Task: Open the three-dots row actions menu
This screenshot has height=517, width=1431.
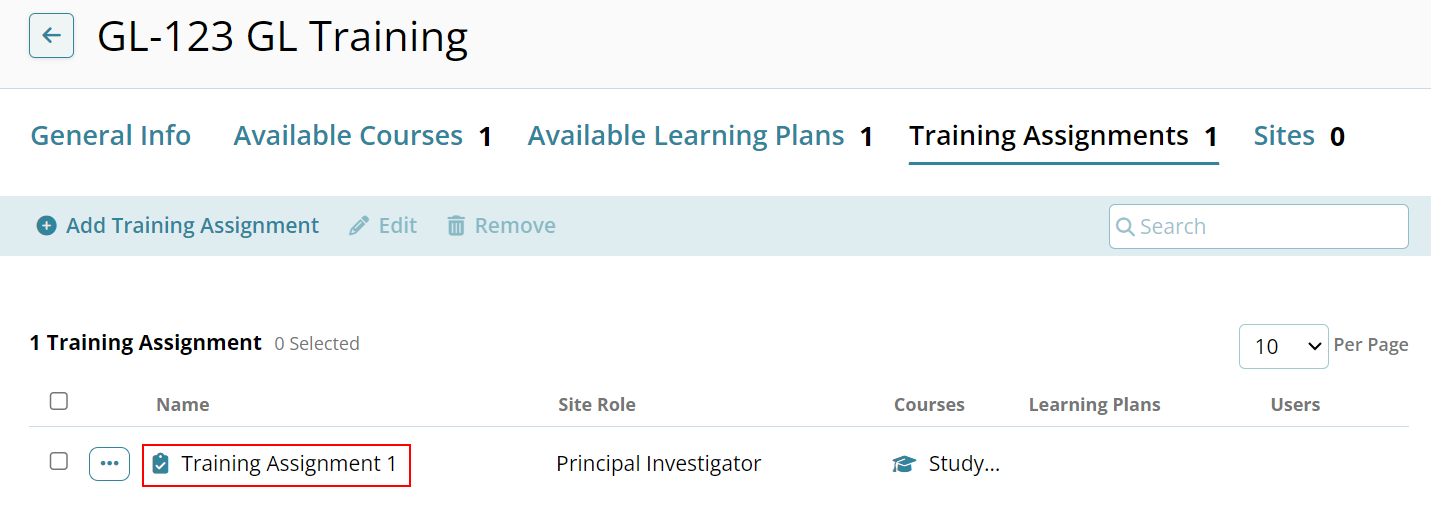Action: [x=109, y=464]
